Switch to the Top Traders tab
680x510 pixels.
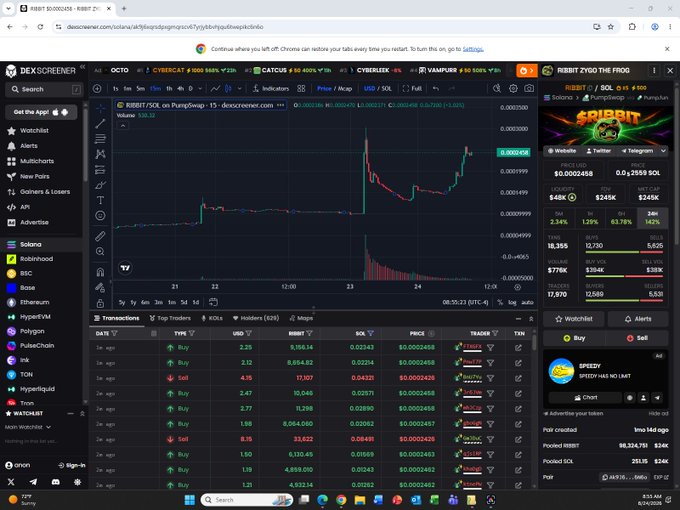(170, 318)
